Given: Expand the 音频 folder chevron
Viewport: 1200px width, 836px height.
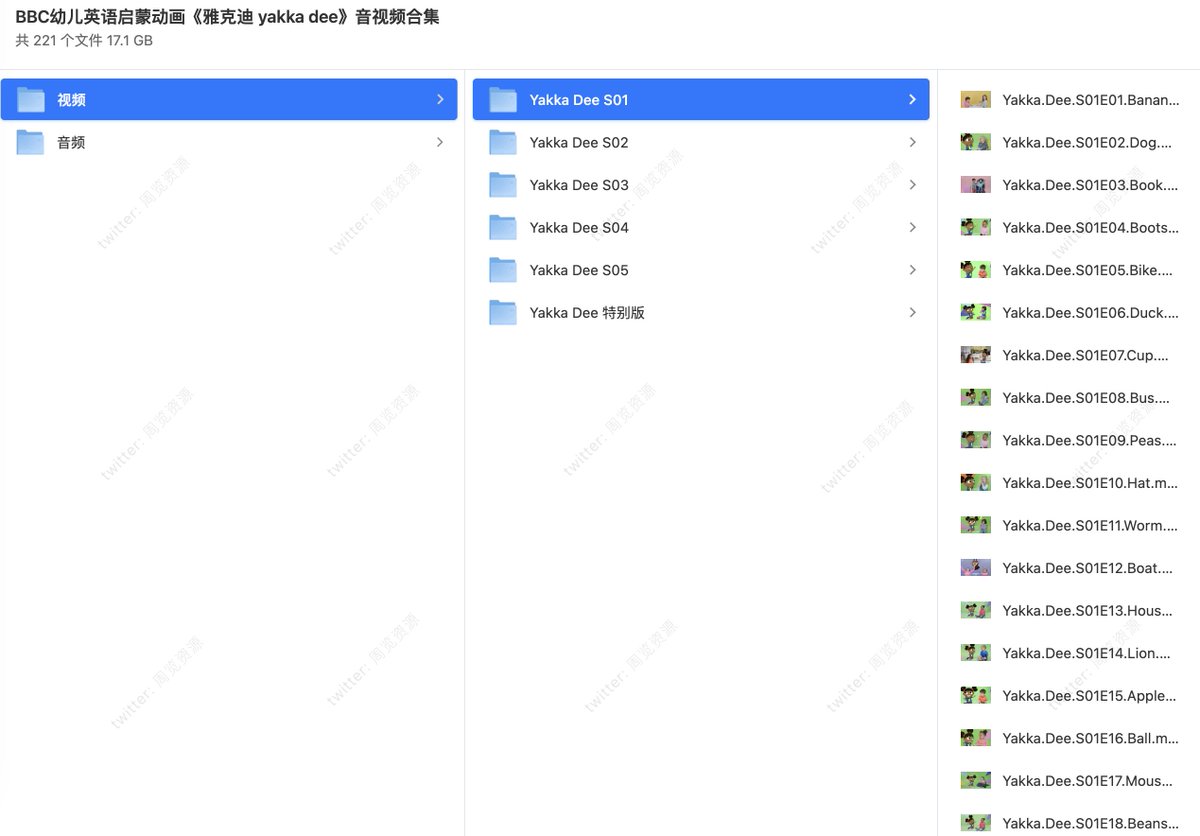Looking at the screenshot, I should tap(440, 142).
